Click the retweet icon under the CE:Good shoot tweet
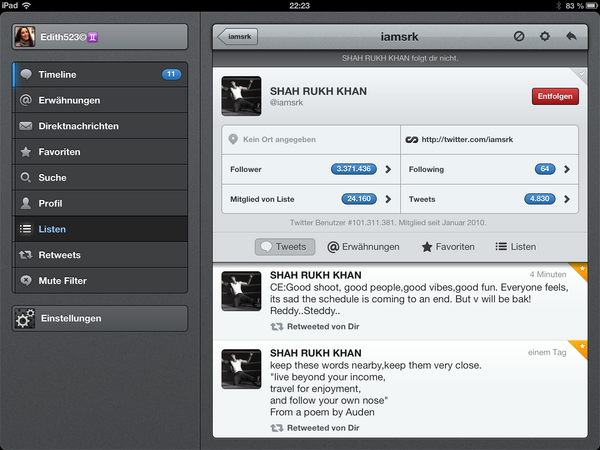This screenshot has height=450, width=600. (x=277, y=326)
